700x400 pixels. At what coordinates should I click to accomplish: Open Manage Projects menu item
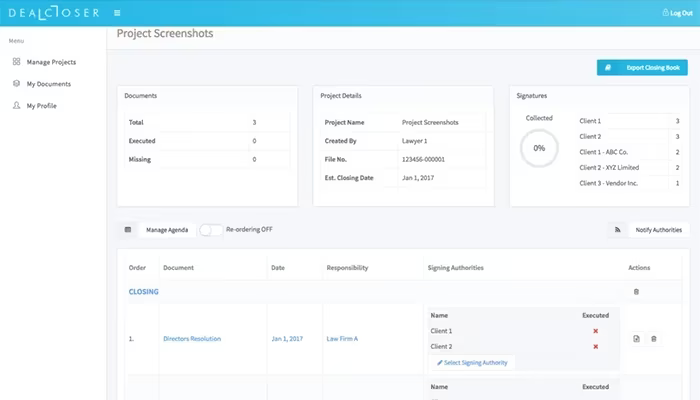(51, 62)
